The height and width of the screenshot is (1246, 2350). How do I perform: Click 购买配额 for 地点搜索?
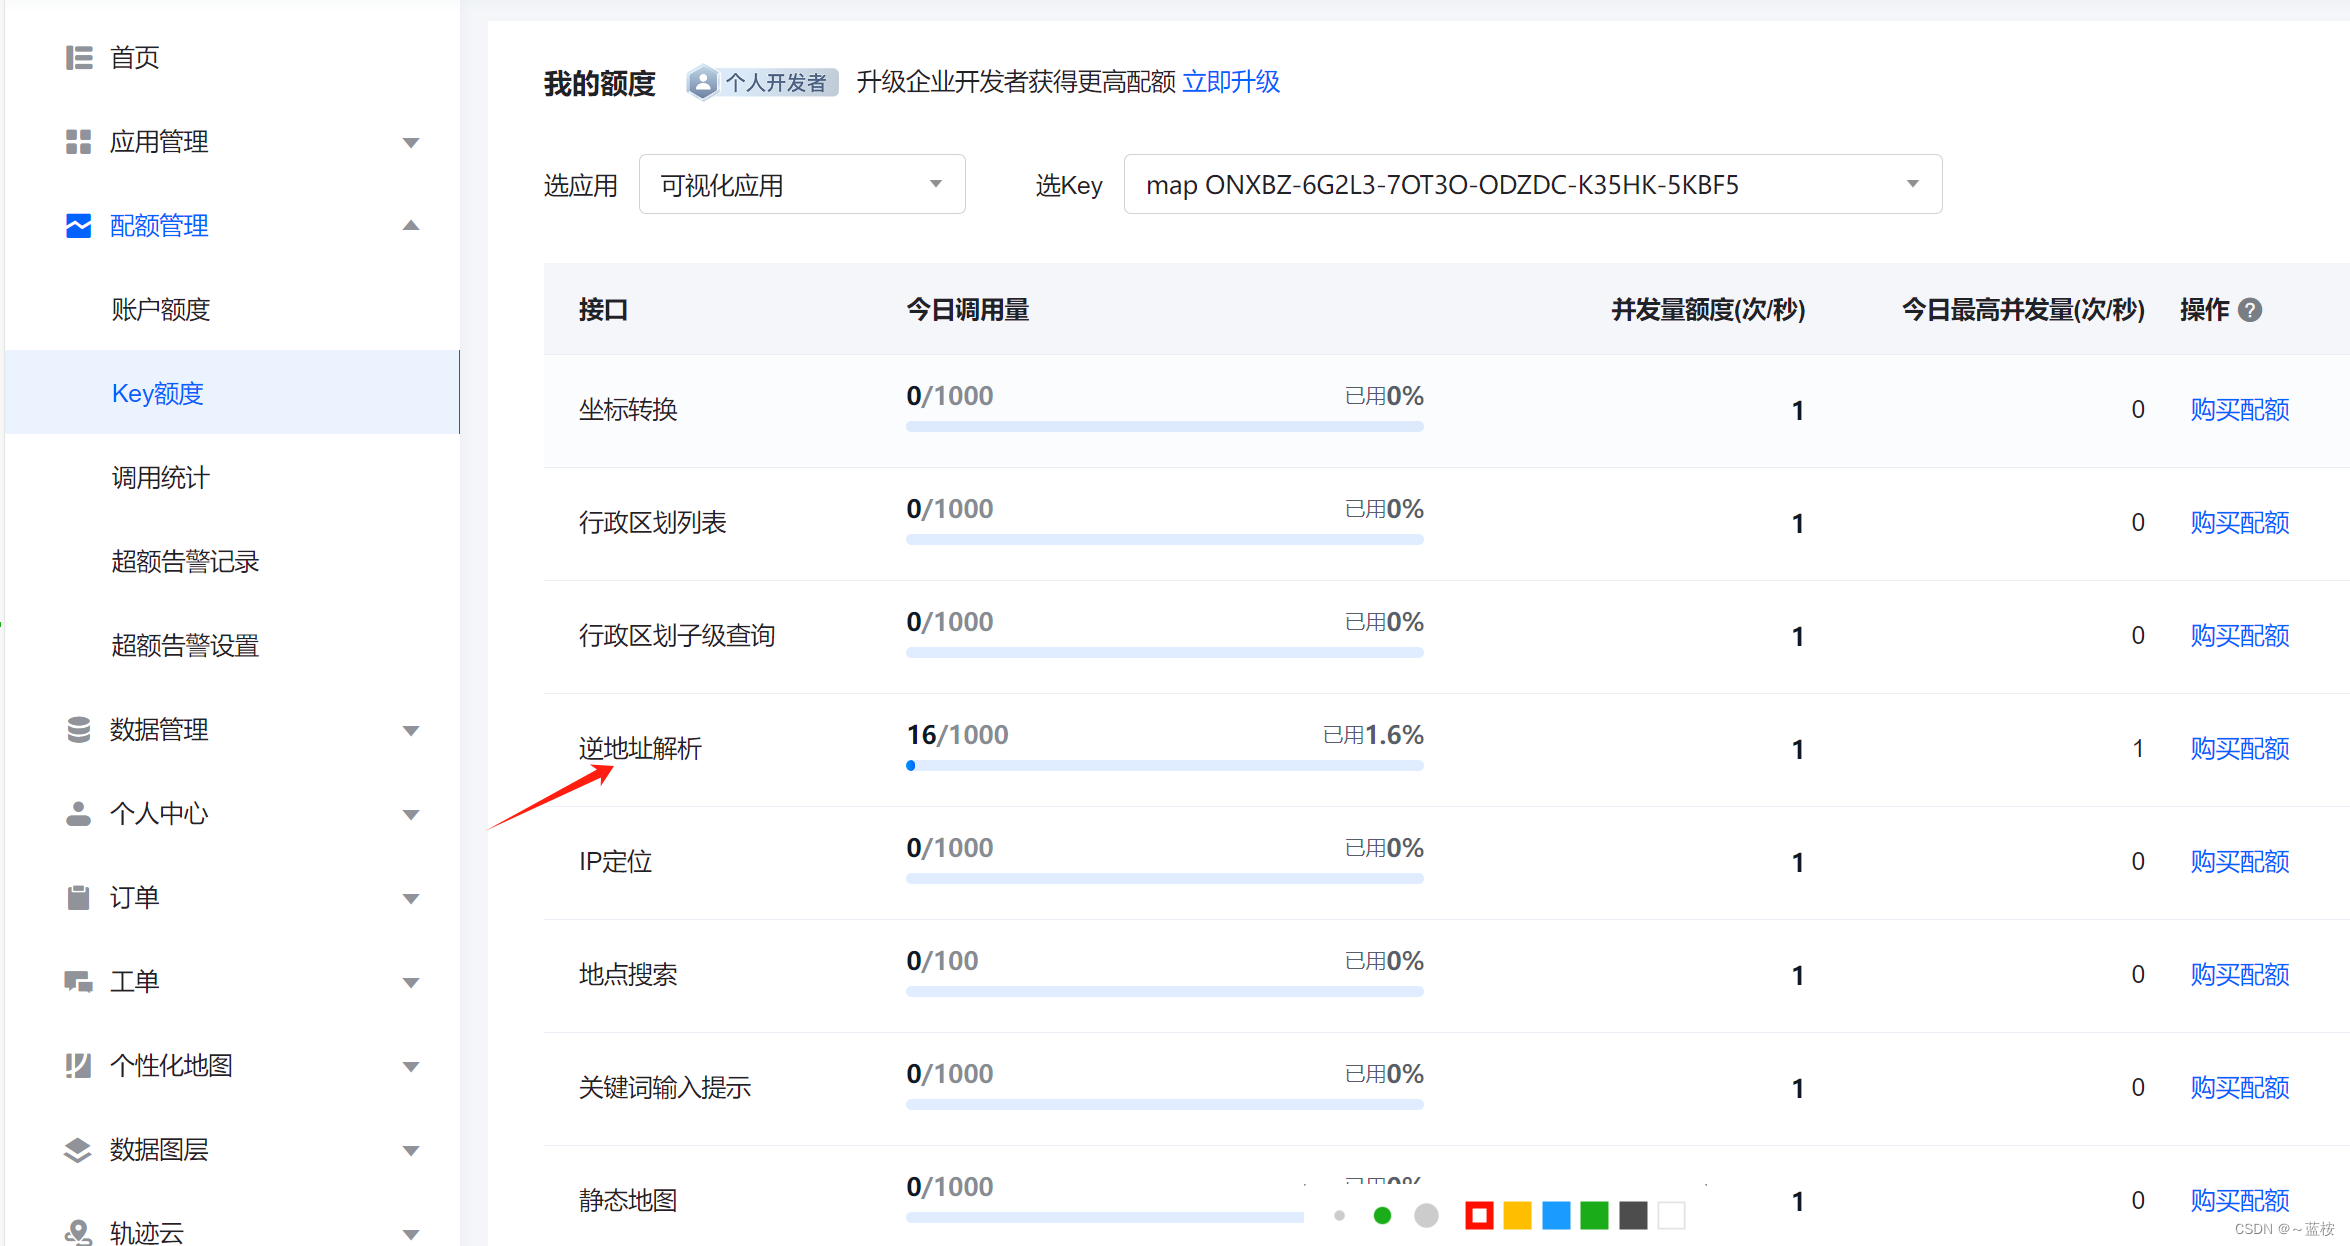click(2240, 975)
